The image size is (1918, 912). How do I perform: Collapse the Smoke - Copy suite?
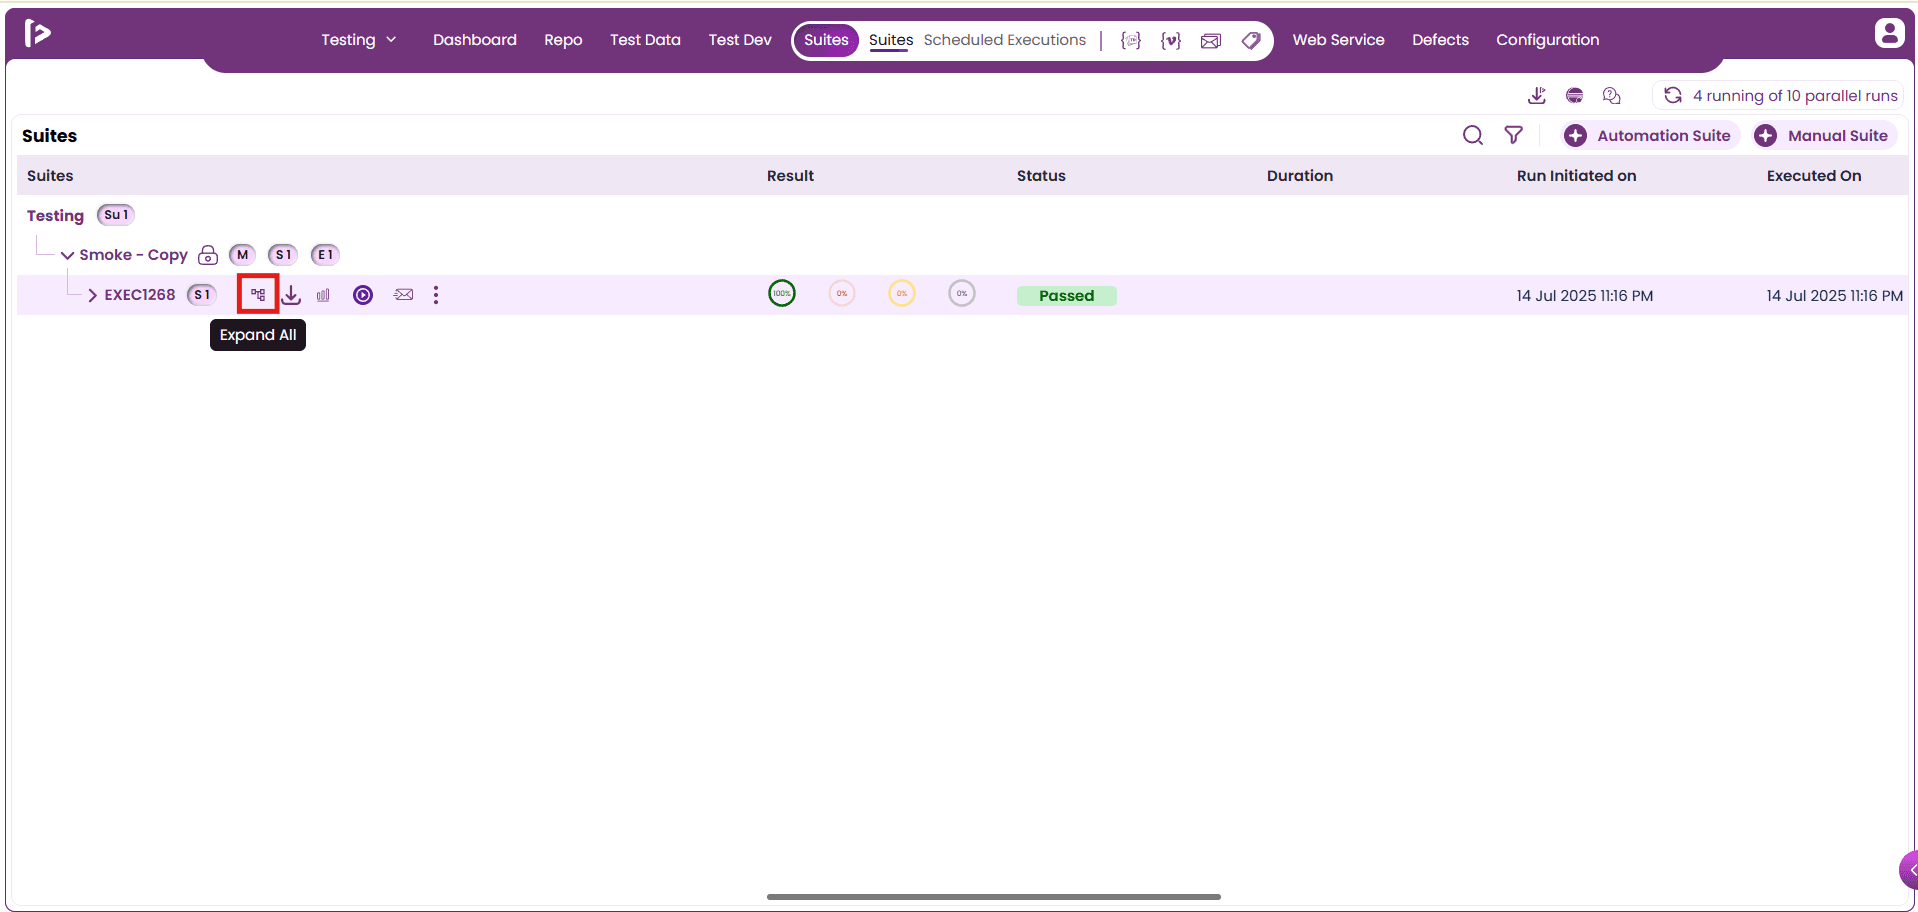[67, 255]
